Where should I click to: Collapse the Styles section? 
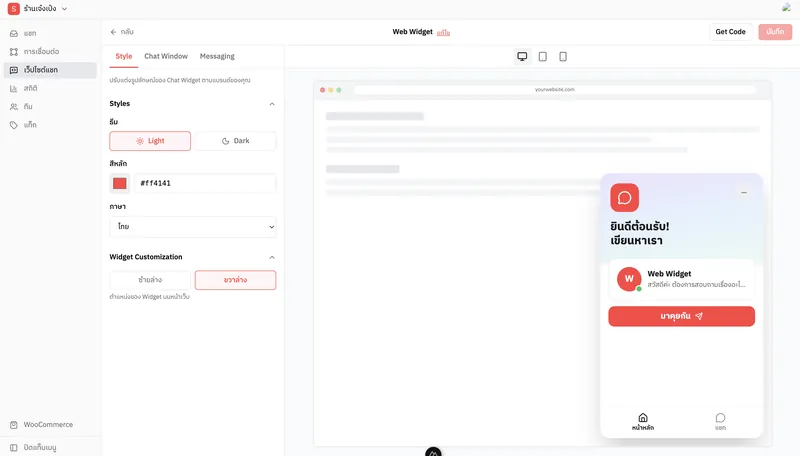pyautogui.click(x=272, y=104)
